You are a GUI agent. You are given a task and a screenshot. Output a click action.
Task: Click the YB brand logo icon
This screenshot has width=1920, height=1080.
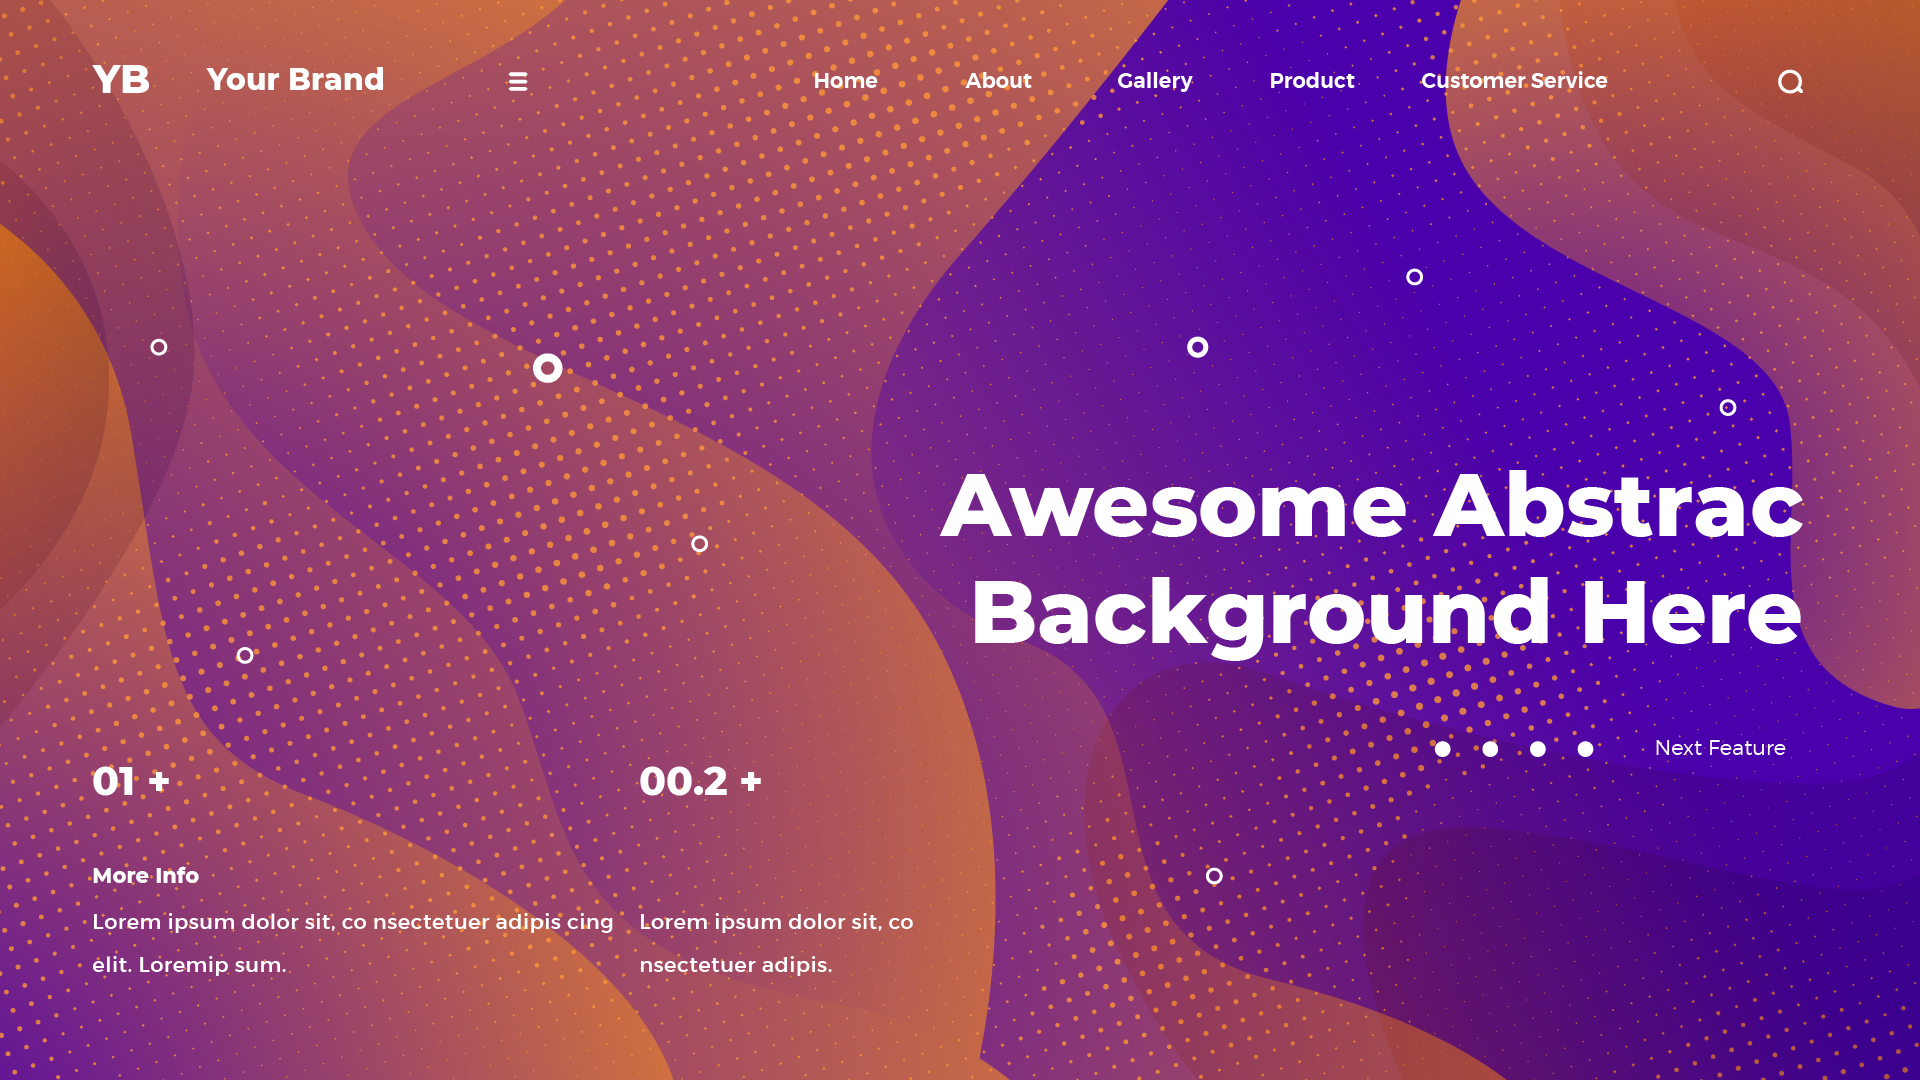click(x=121, y=80)
